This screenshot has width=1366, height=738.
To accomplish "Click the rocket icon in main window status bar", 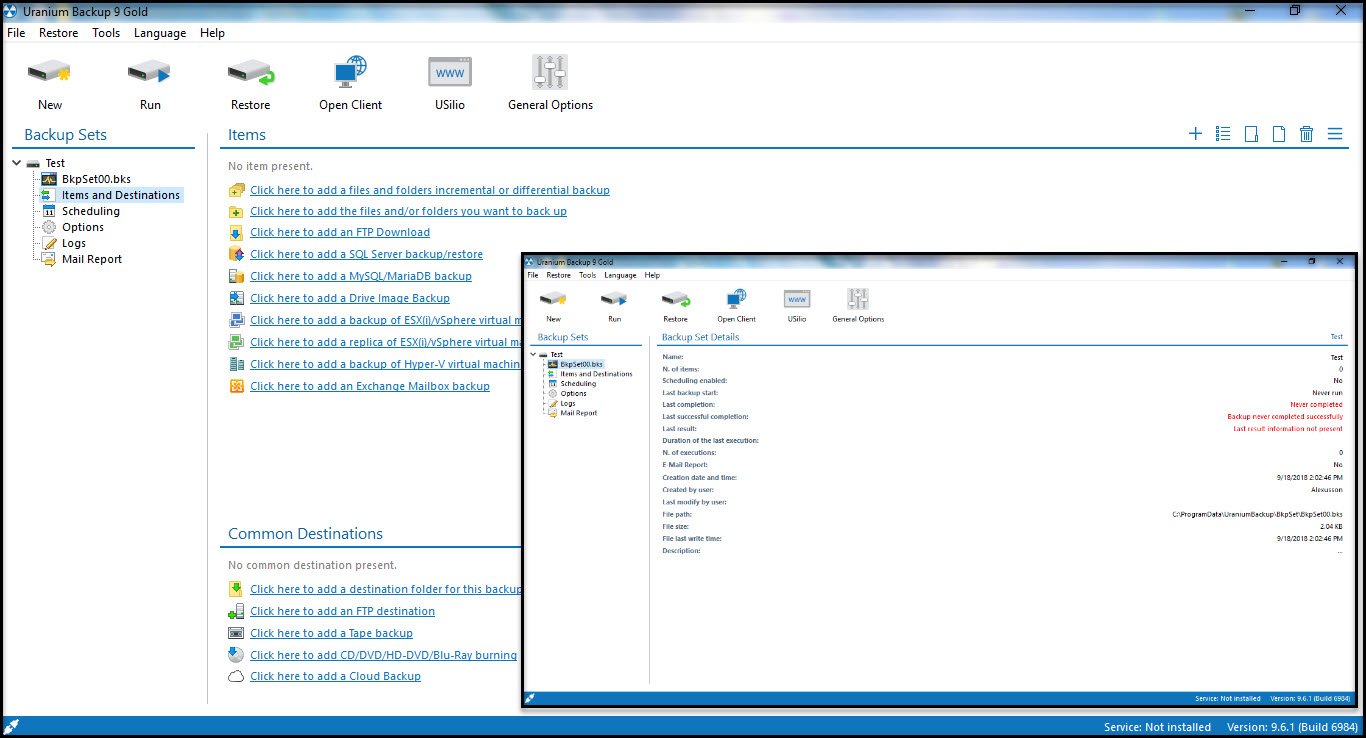I will coord(12,727).
